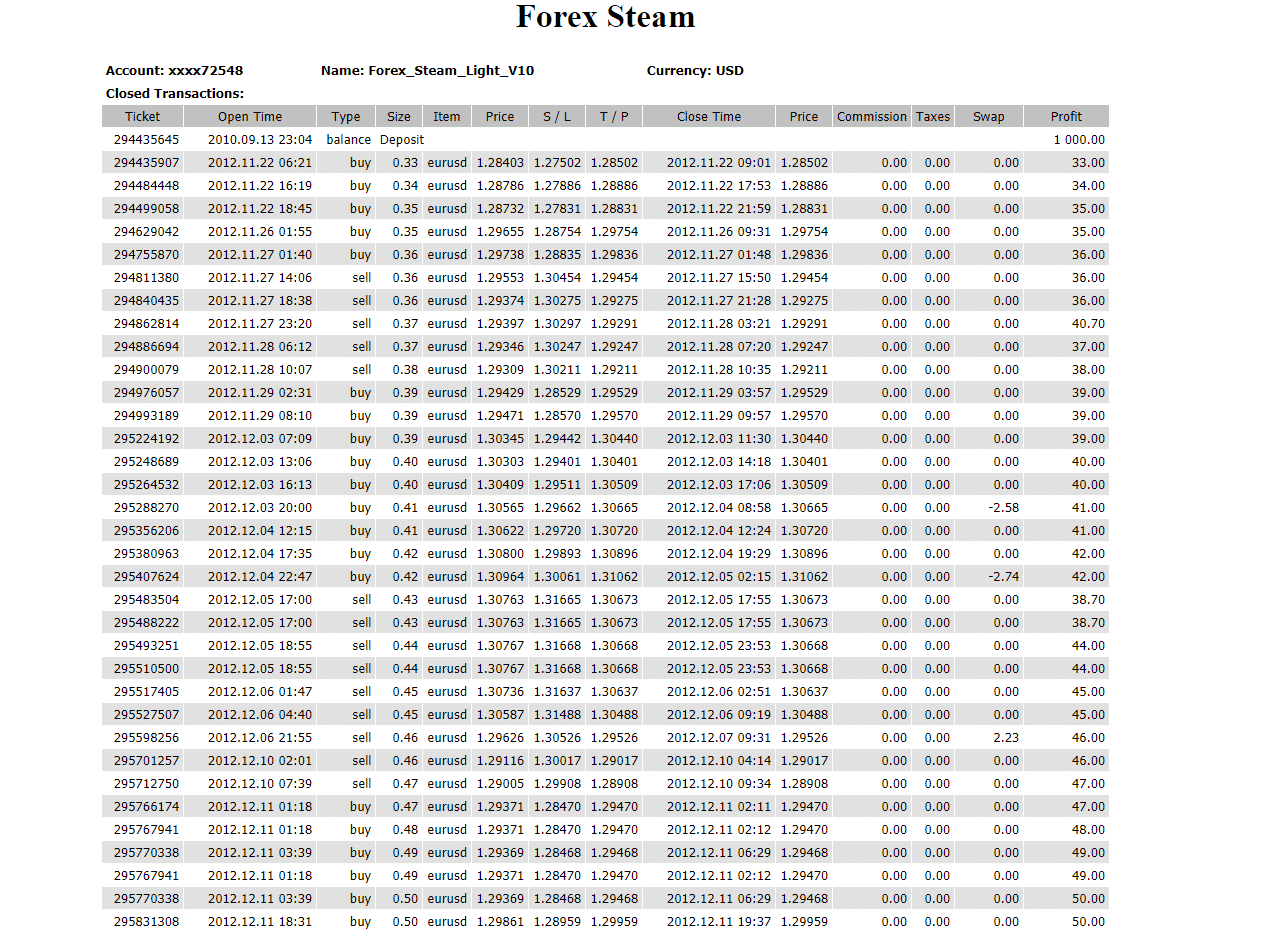Select ticket number 295488222
The image size is (1271, 931).
(146, 623)
